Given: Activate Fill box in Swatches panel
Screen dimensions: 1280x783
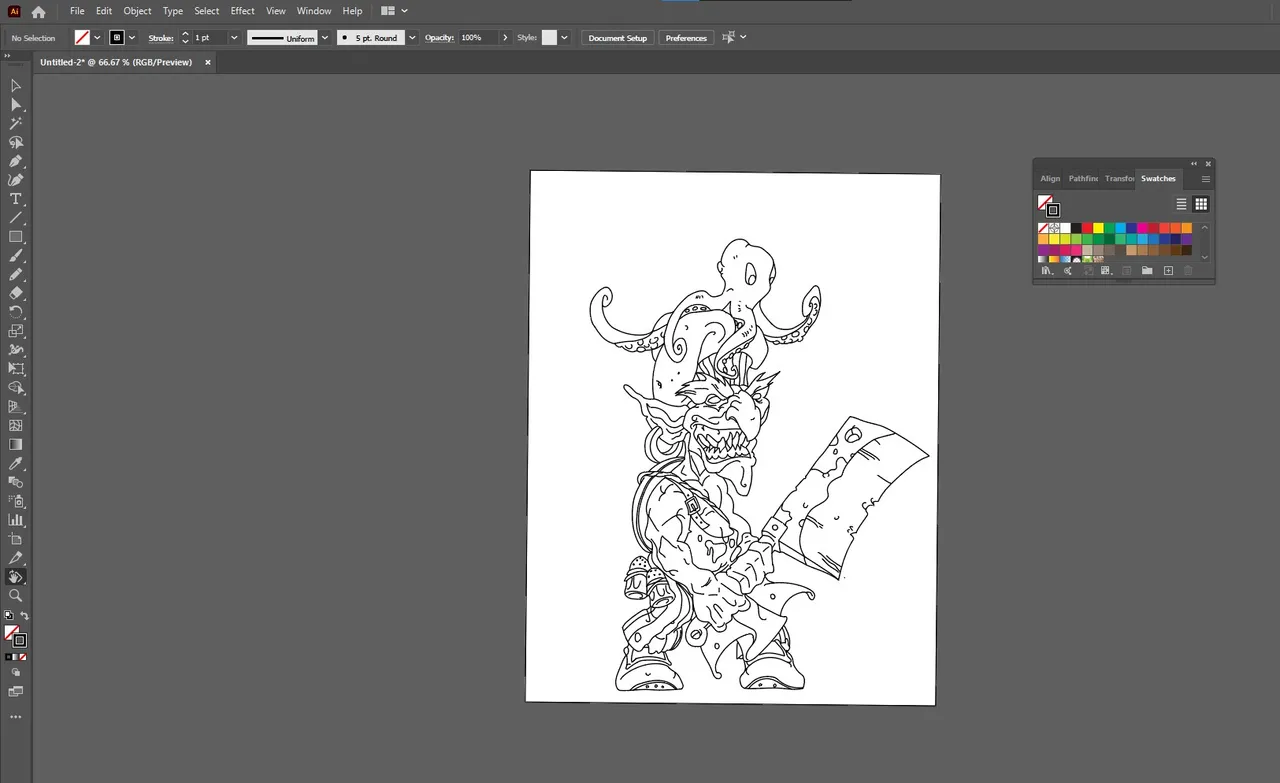Looking at the screenshot, I should 1044,202.
